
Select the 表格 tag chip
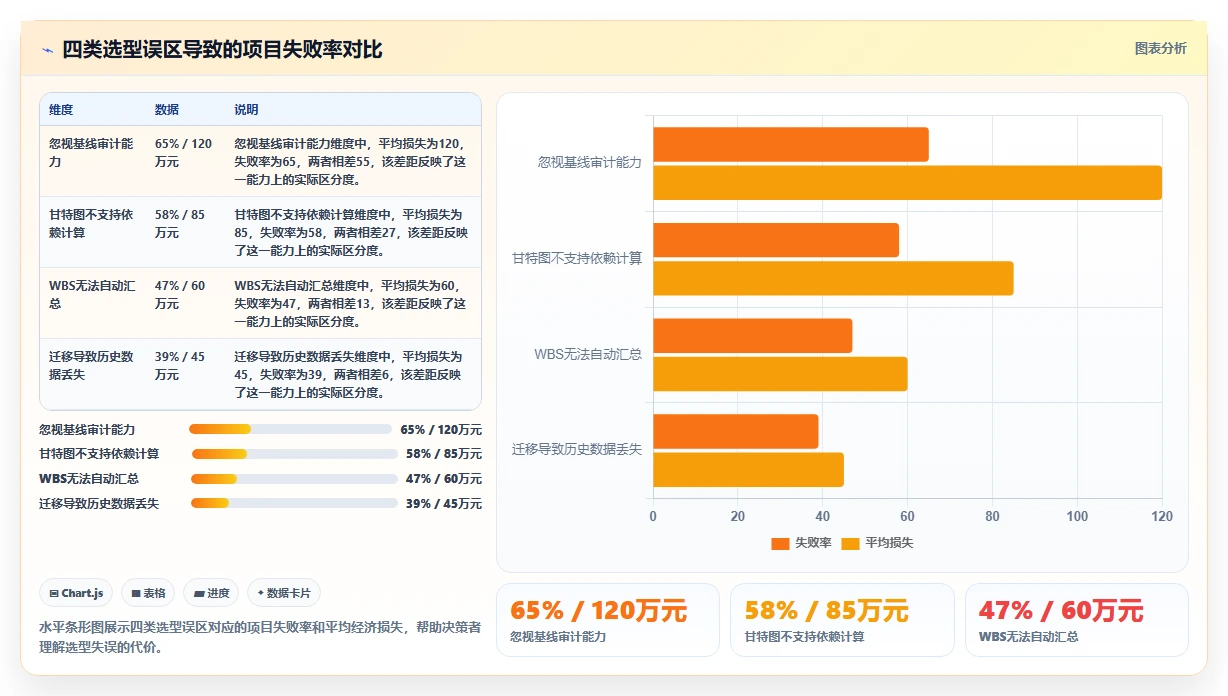pos(148,593)
